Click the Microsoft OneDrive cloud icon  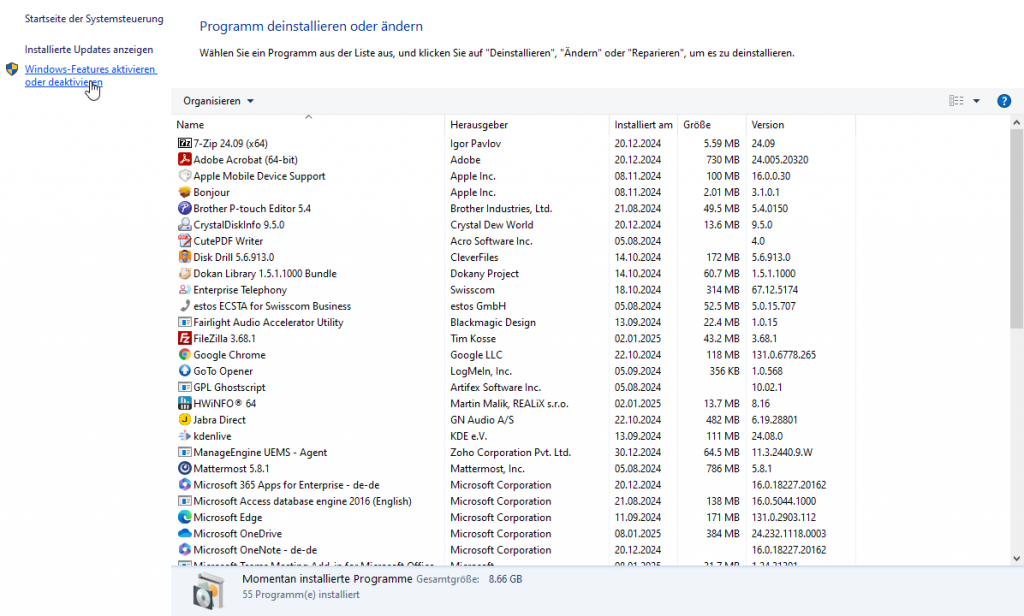(x=185, y=533)
